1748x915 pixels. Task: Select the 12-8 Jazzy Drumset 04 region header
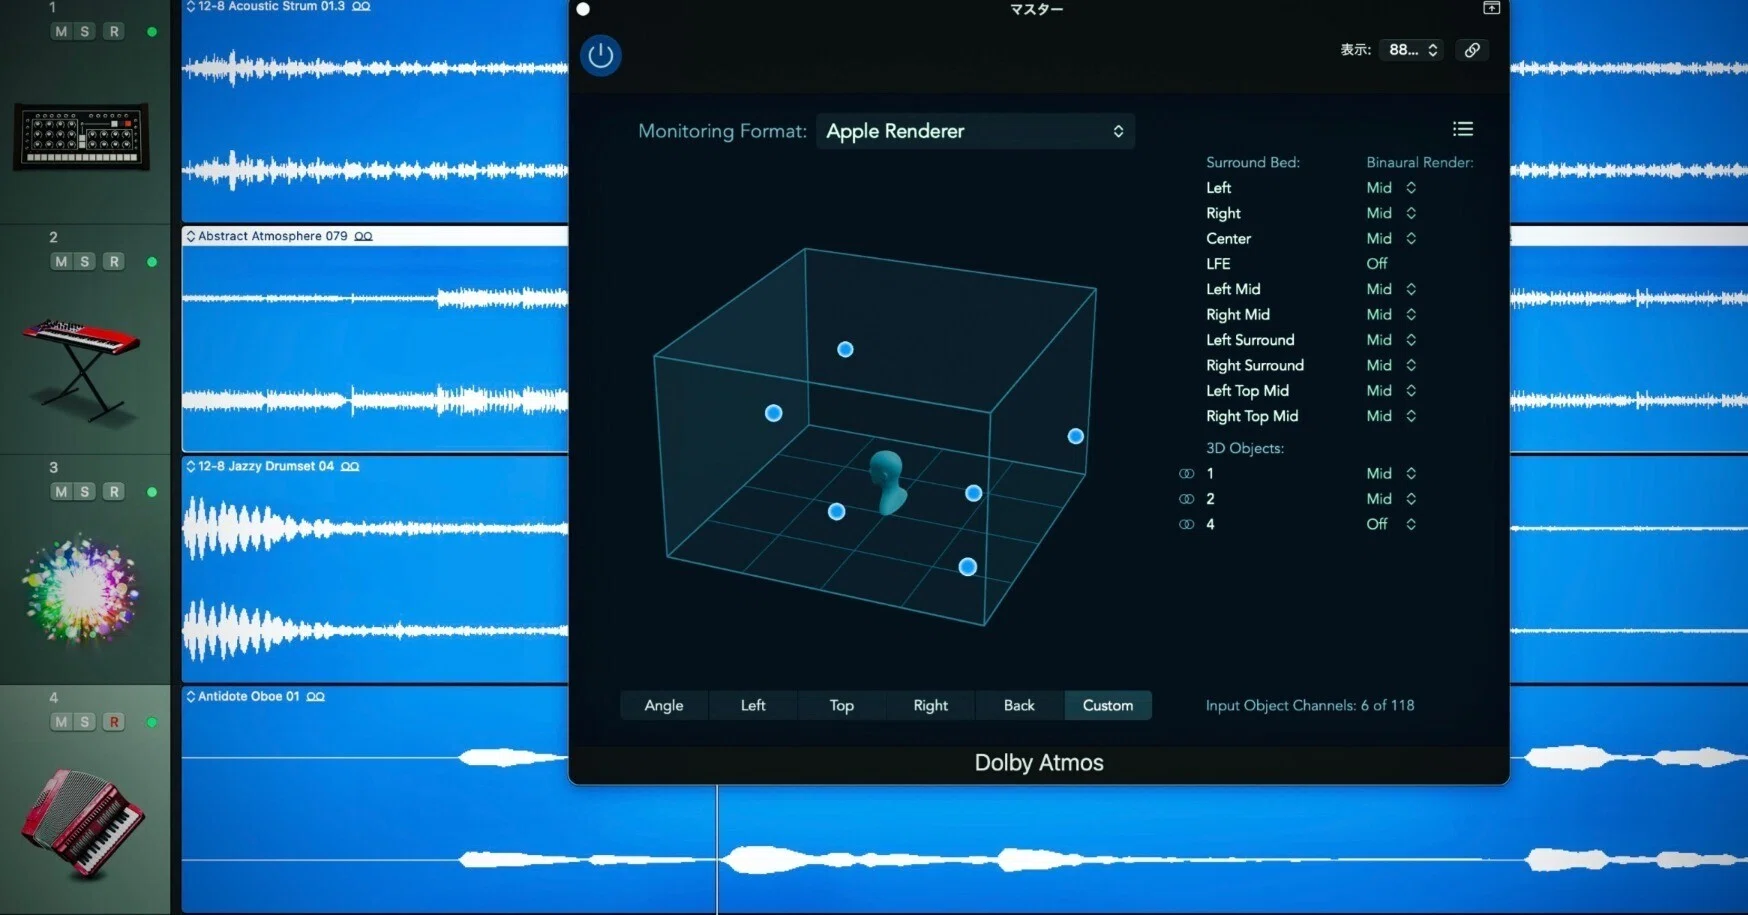click(375, 466)
